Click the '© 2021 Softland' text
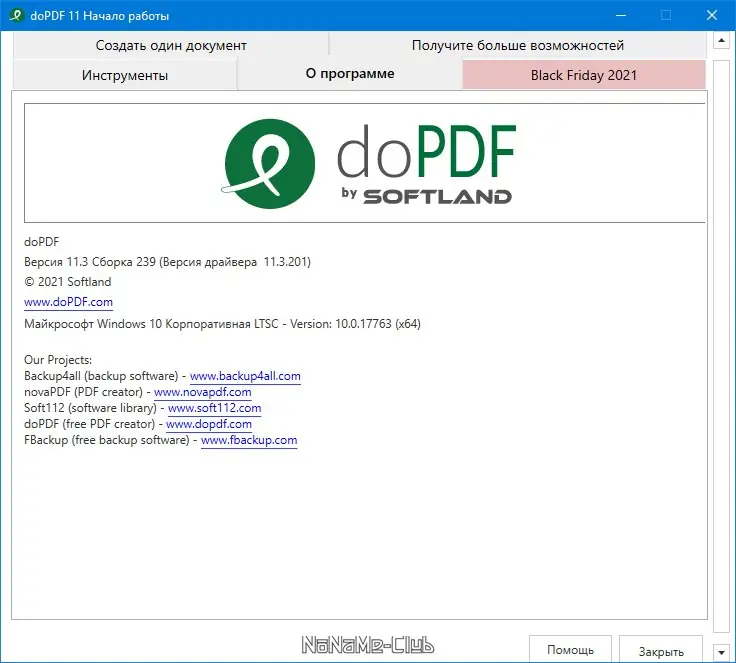Viewport: 736px width, 663px height. (x=68, y=282)
